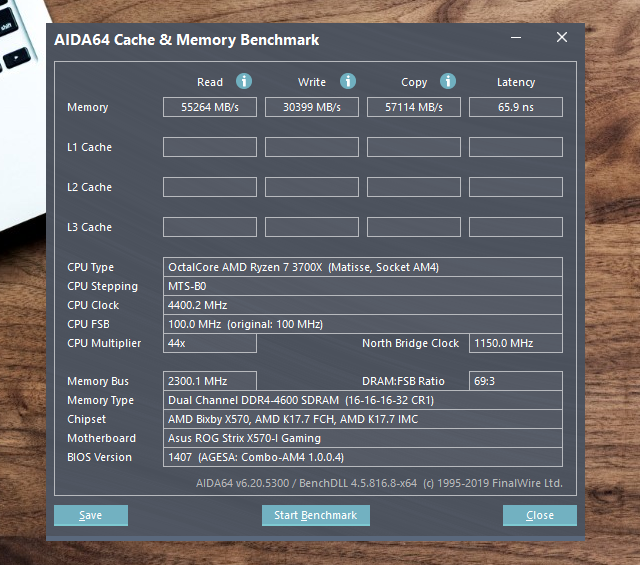Click the L1 Cache row label
This screenshot has height=565, width=640.
pos(89,147)
